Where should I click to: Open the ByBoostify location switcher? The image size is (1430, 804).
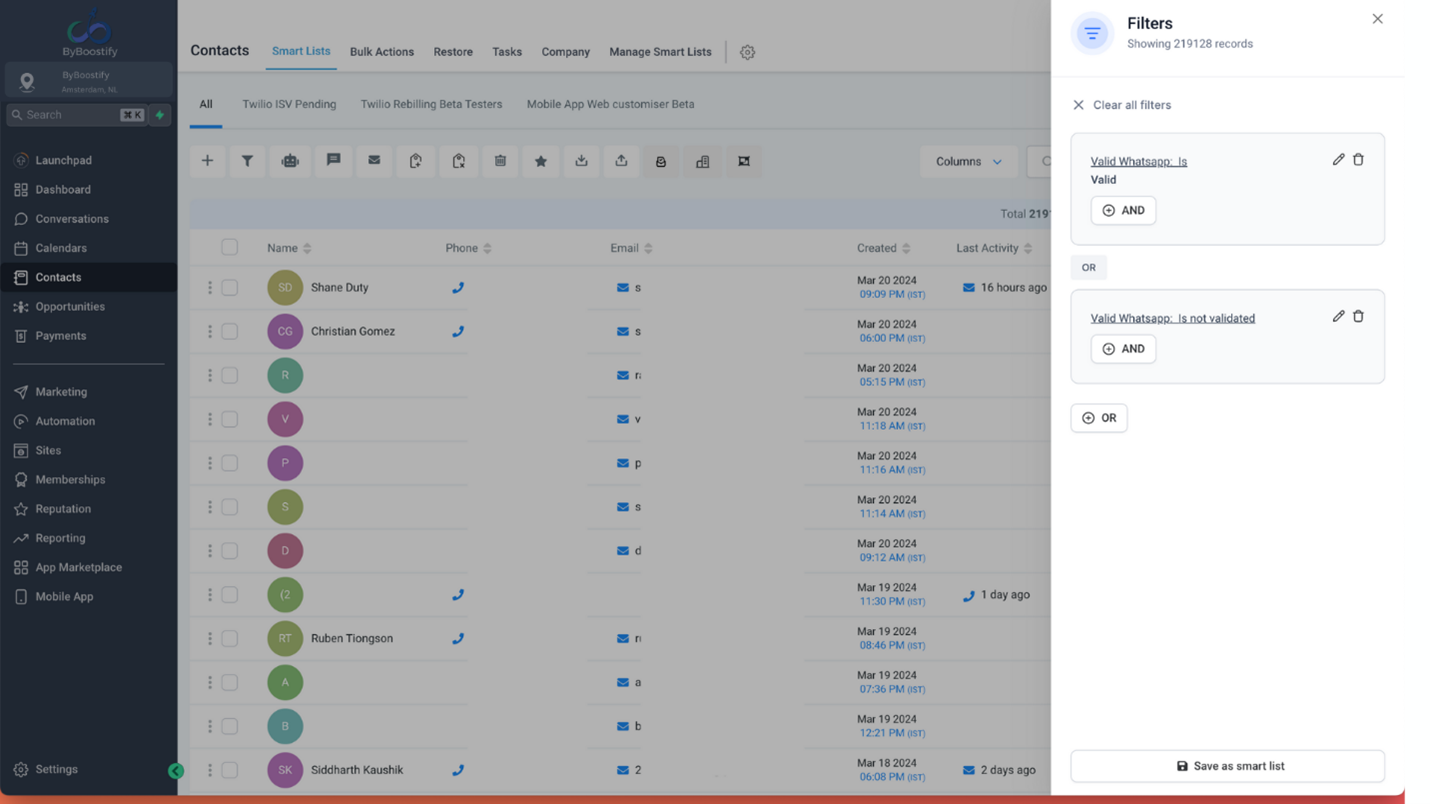(88, 81)
